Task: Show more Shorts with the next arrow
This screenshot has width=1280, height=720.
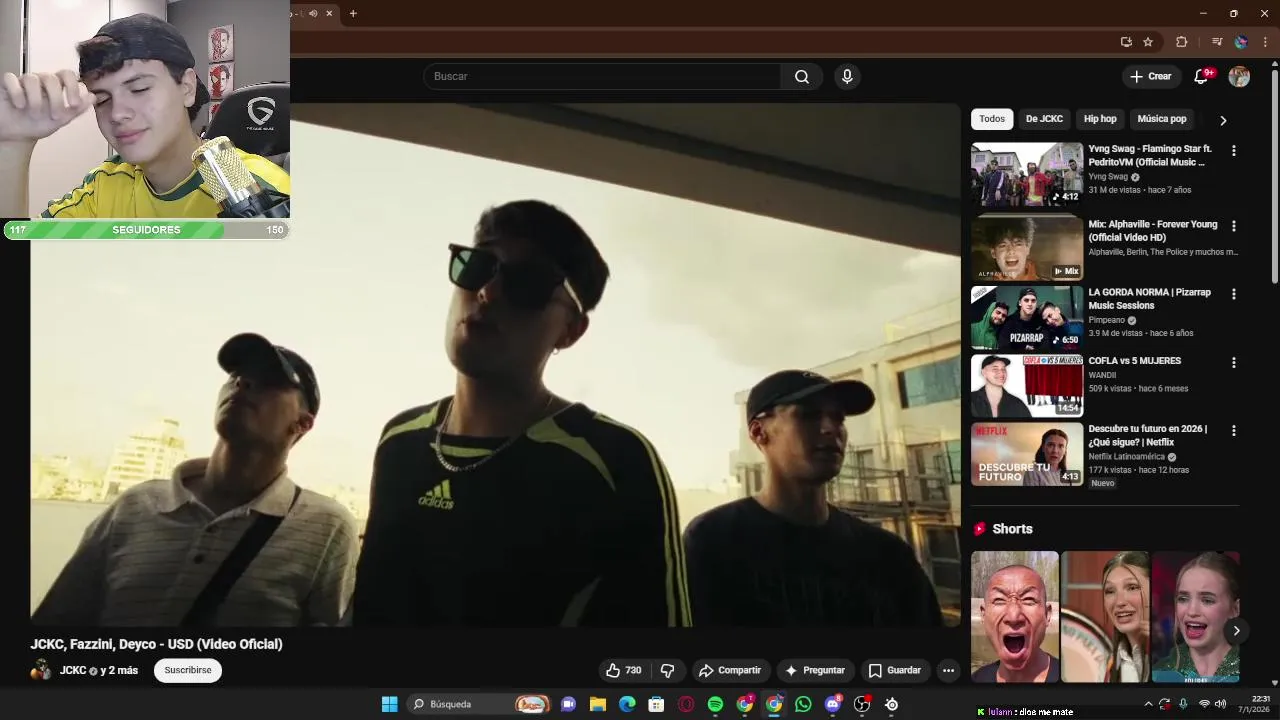Action: pyautogui.click(x=1236, y=630)
